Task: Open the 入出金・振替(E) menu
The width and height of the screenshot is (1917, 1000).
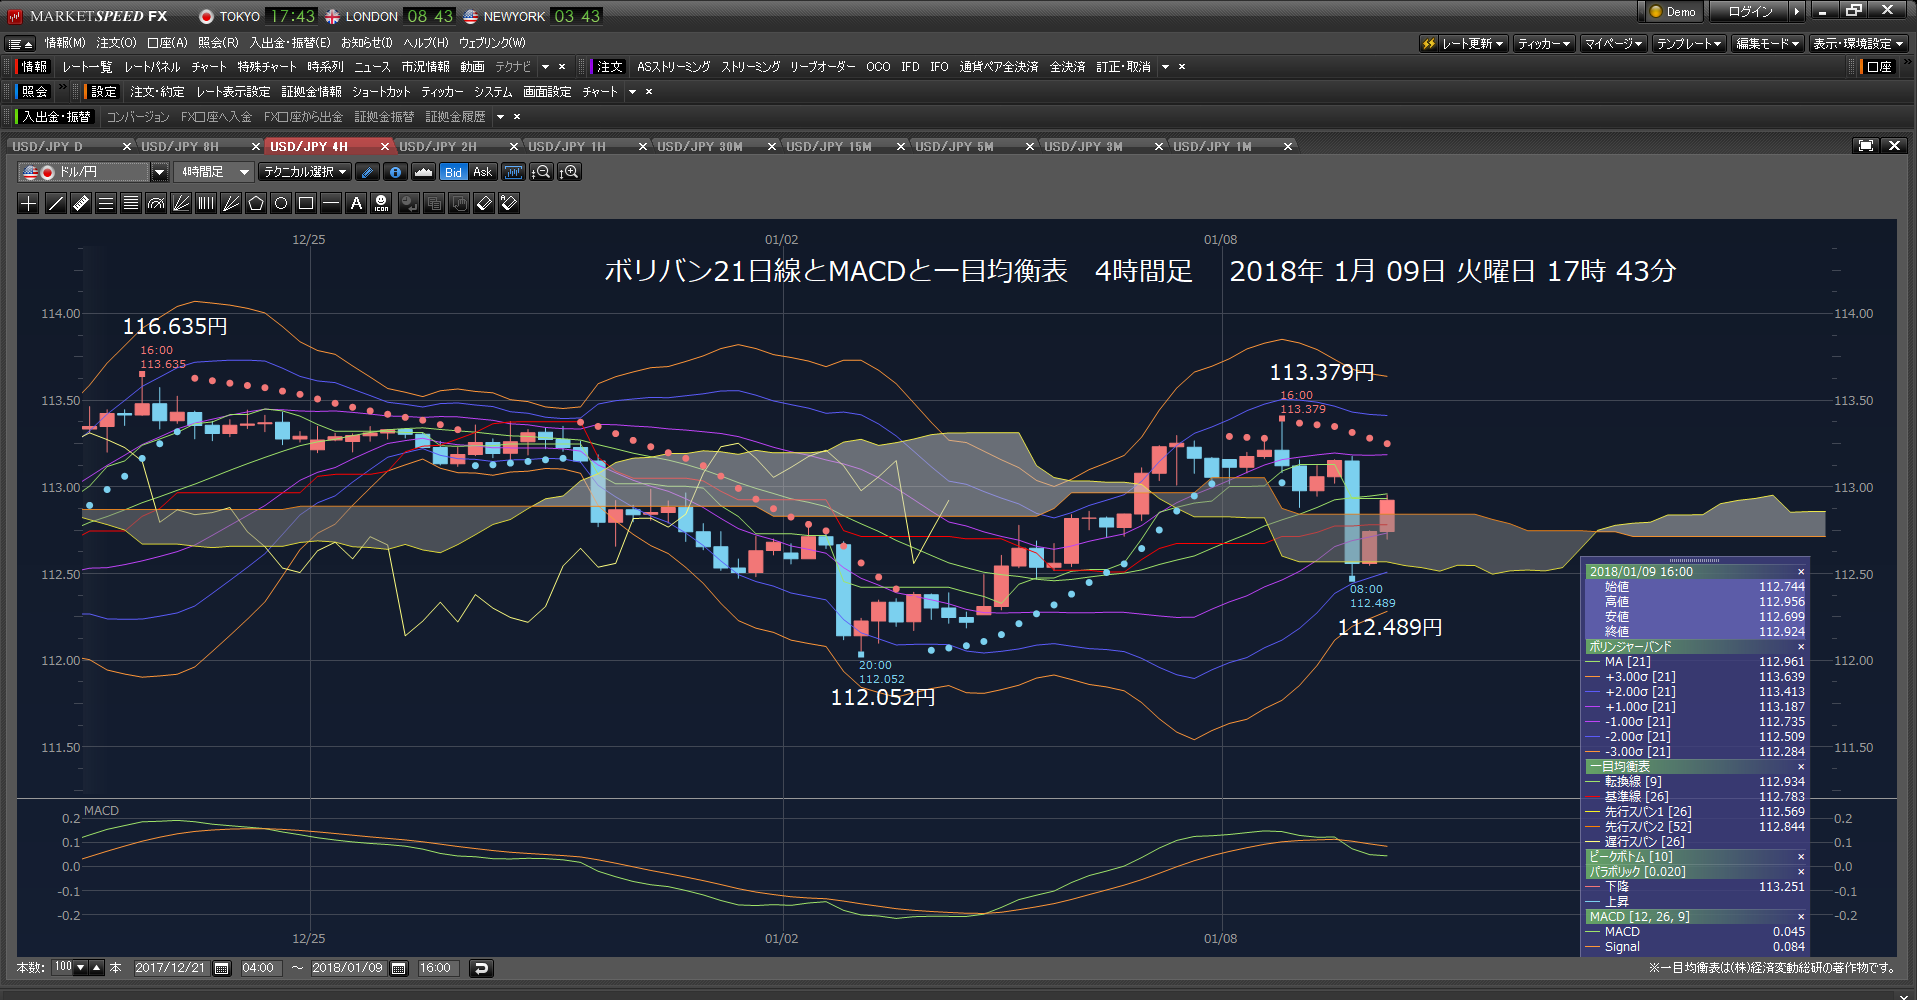Action: (290, 43)
